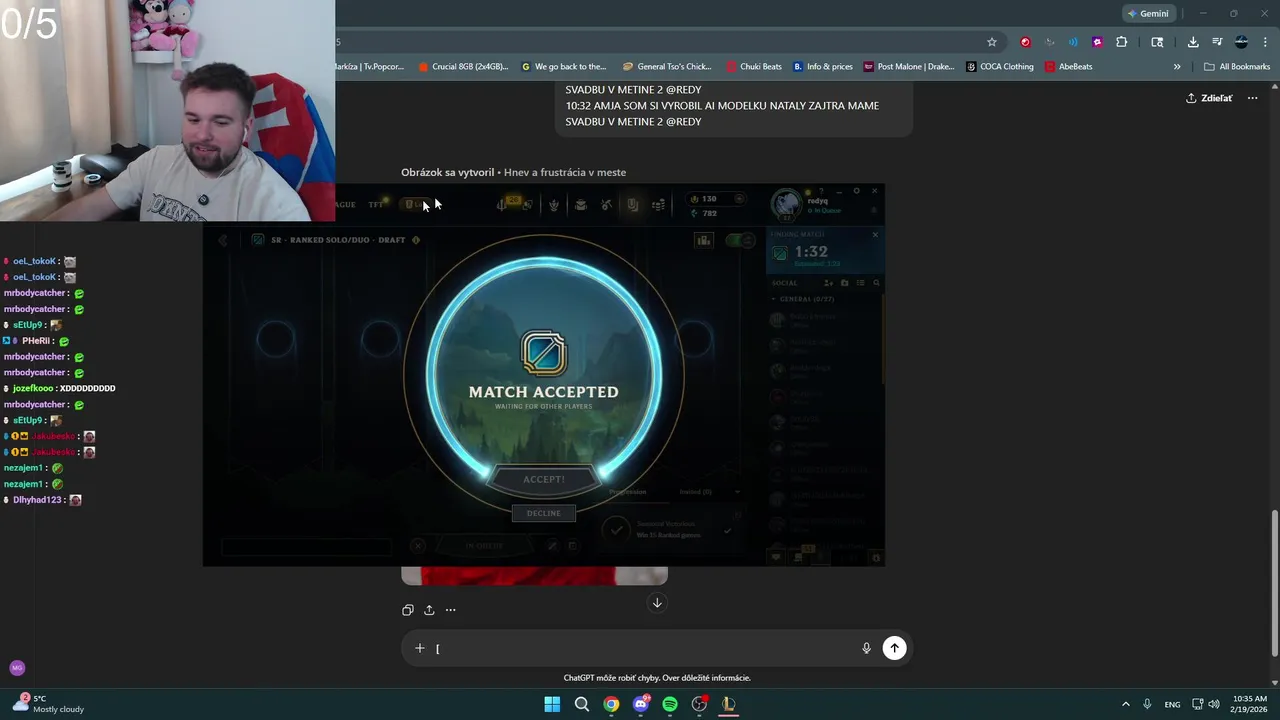Open Spotify from the taskbar
This screenshot has height=720, width=1280.
[670, 704]
